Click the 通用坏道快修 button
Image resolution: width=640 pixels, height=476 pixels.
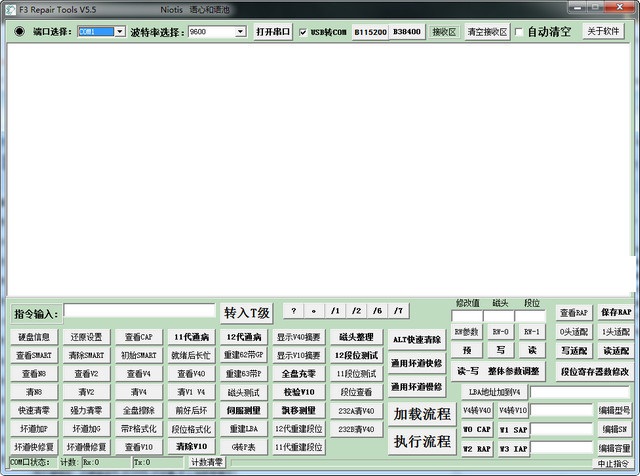(417, 363)
